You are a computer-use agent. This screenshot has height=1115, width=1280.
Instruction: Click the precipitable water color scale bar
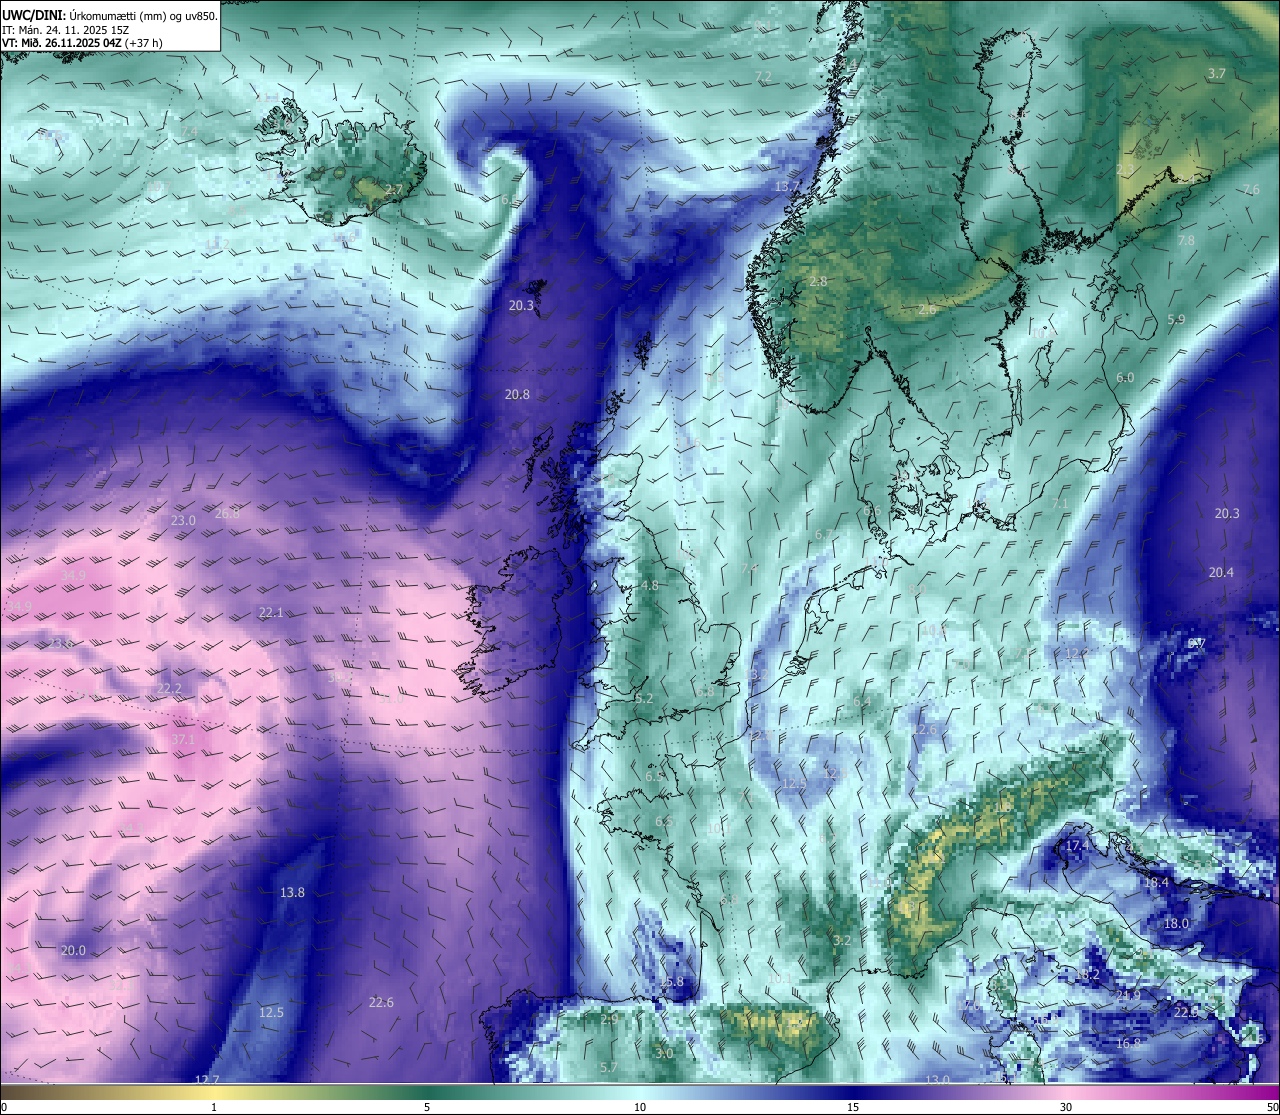click(x=640, y=1091)
